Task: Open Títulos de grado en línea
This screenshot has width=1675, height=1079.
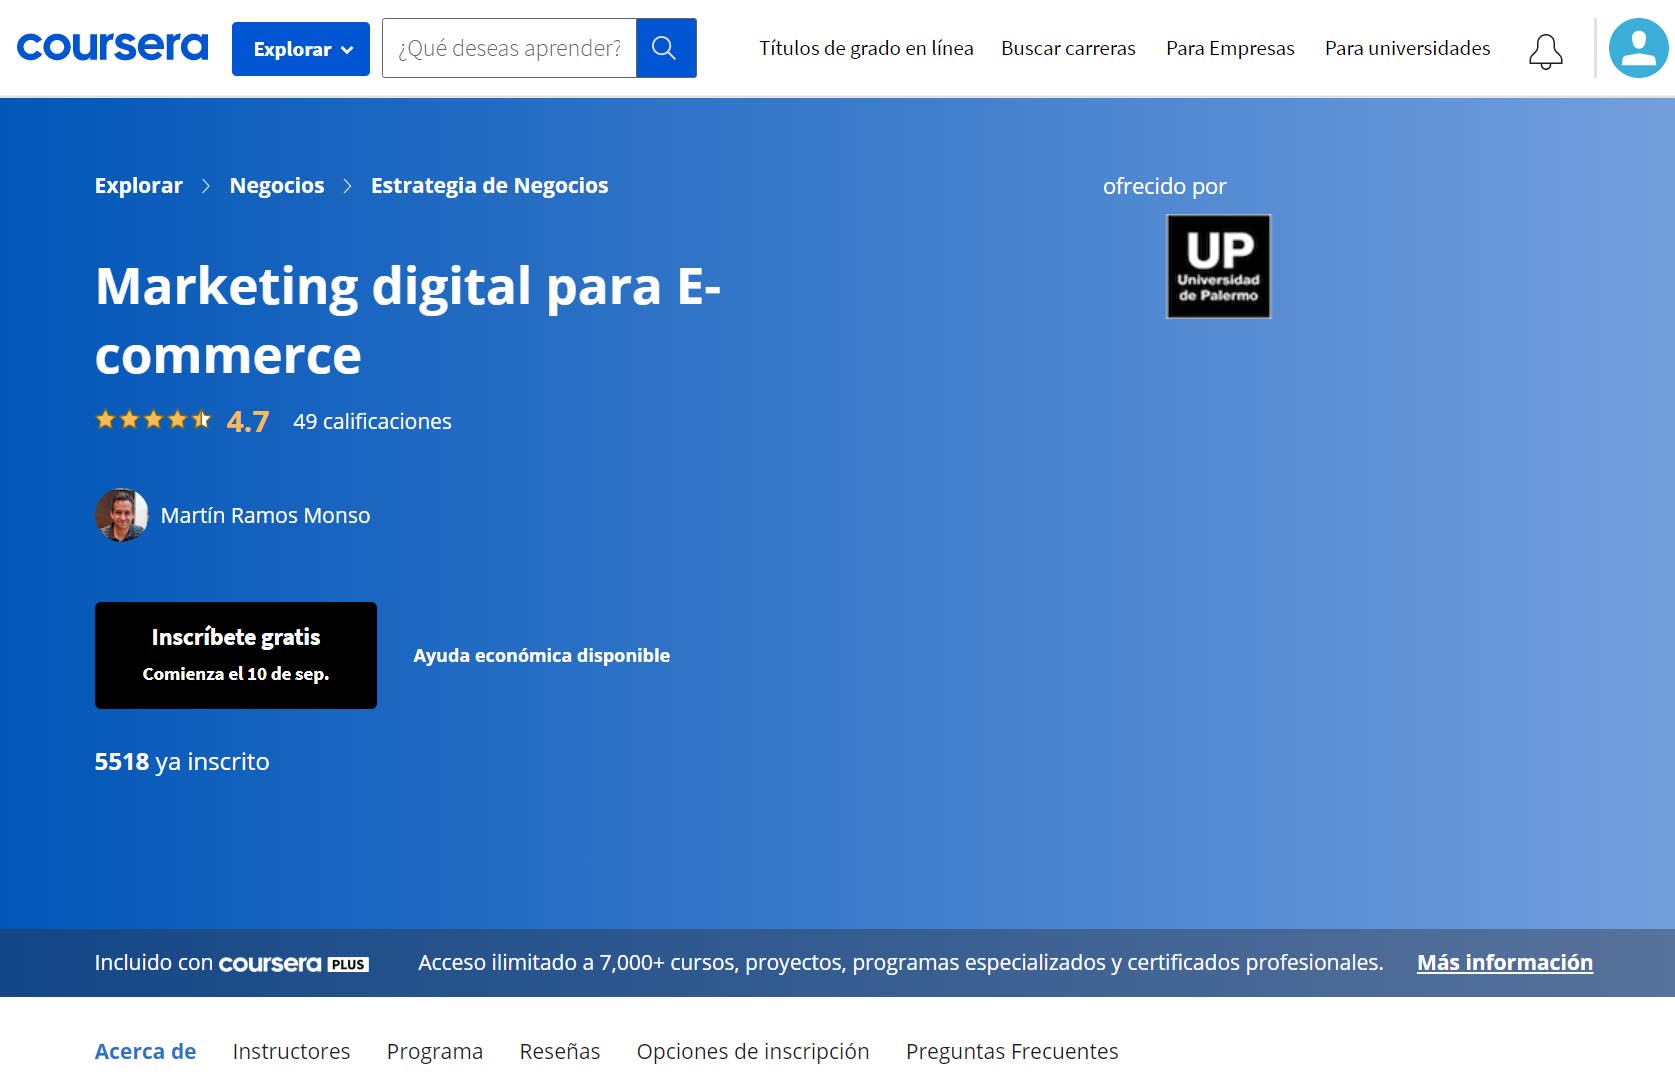Action: click(866, 48)
